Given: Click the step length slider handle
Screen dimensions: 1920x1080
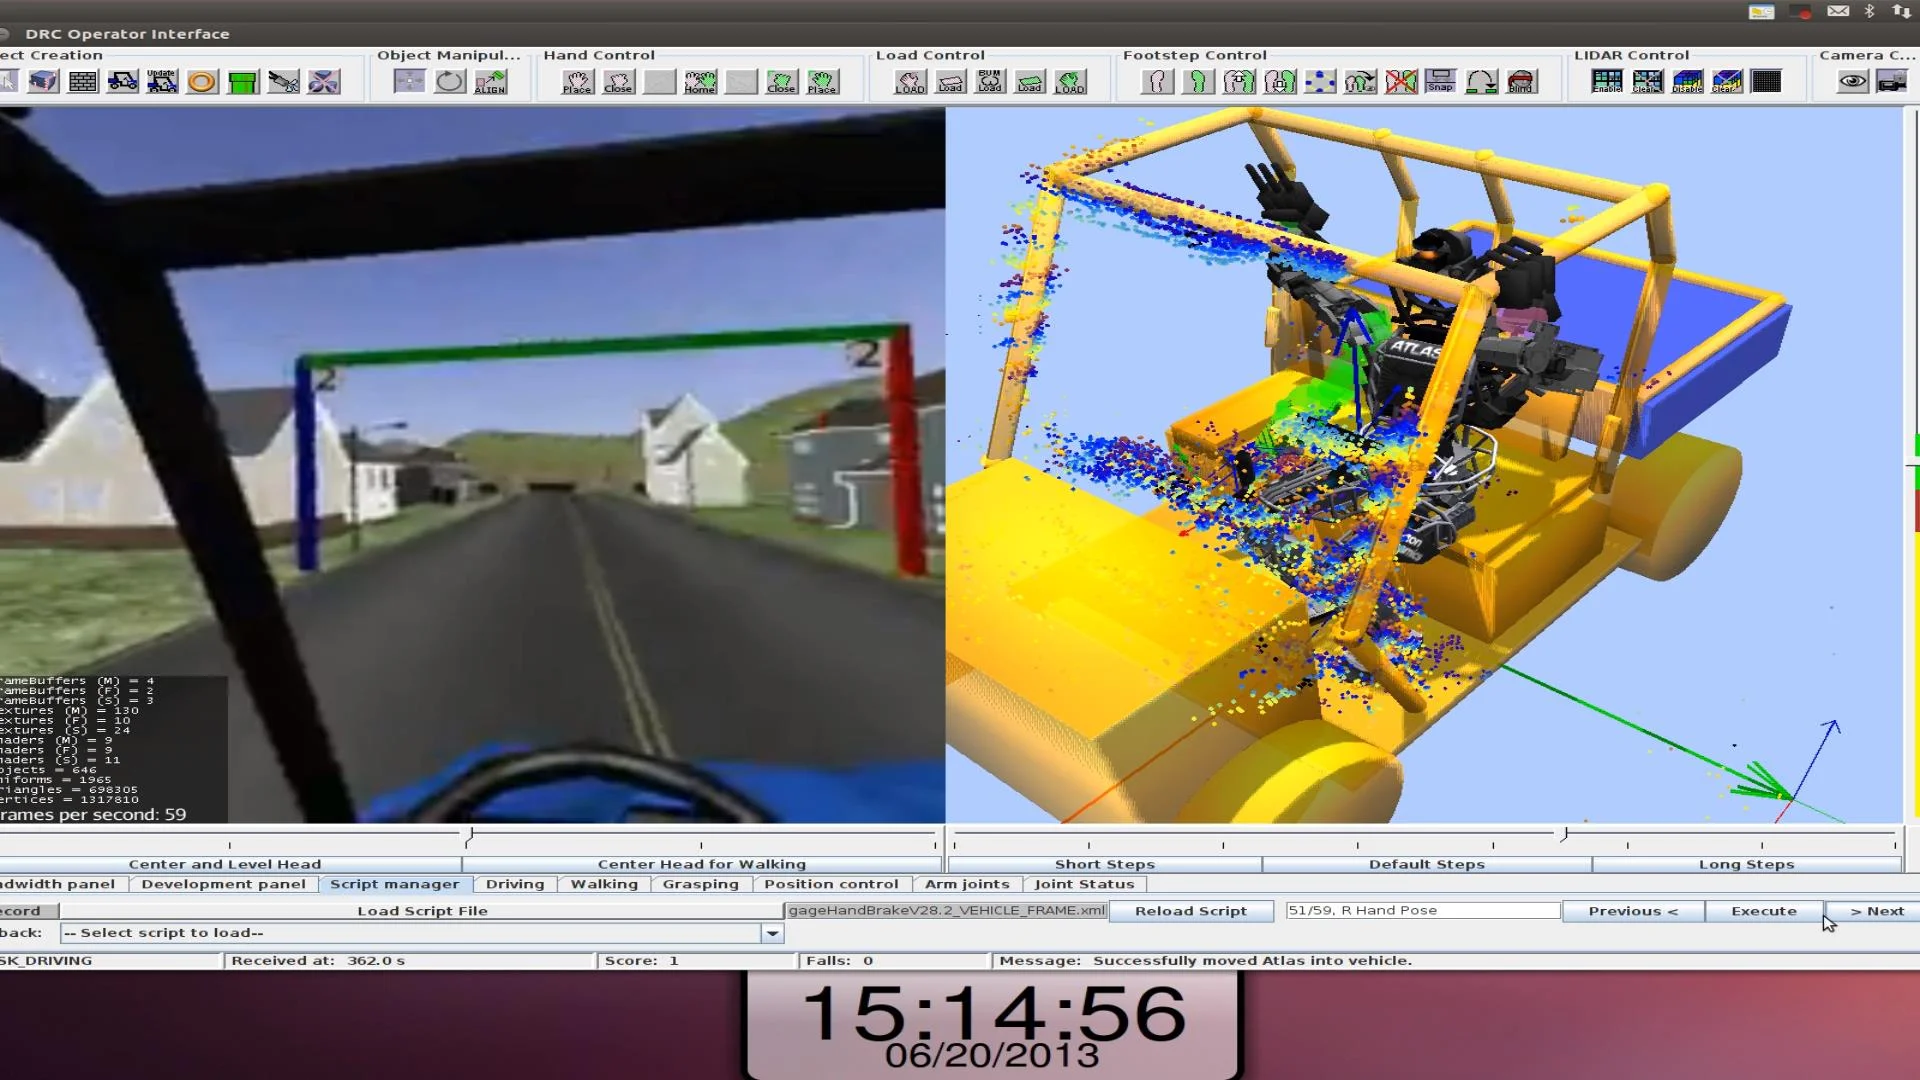Looking at the screenshot, I should click(1564, 834).
